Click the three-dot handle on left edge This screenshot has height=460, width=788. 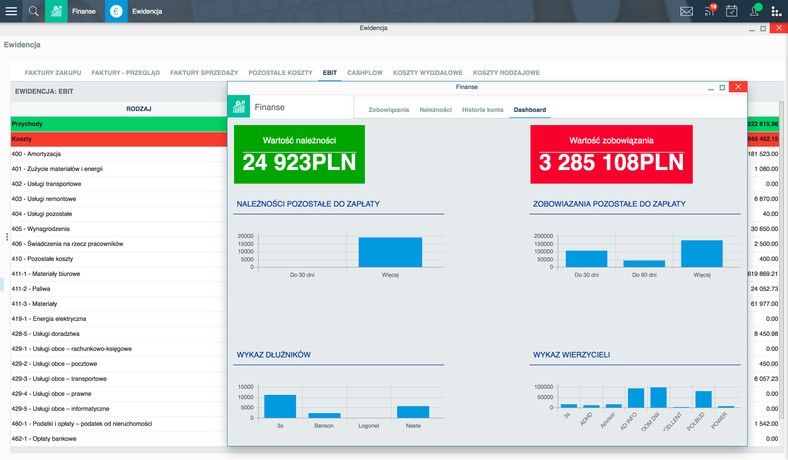pos(7,236)
